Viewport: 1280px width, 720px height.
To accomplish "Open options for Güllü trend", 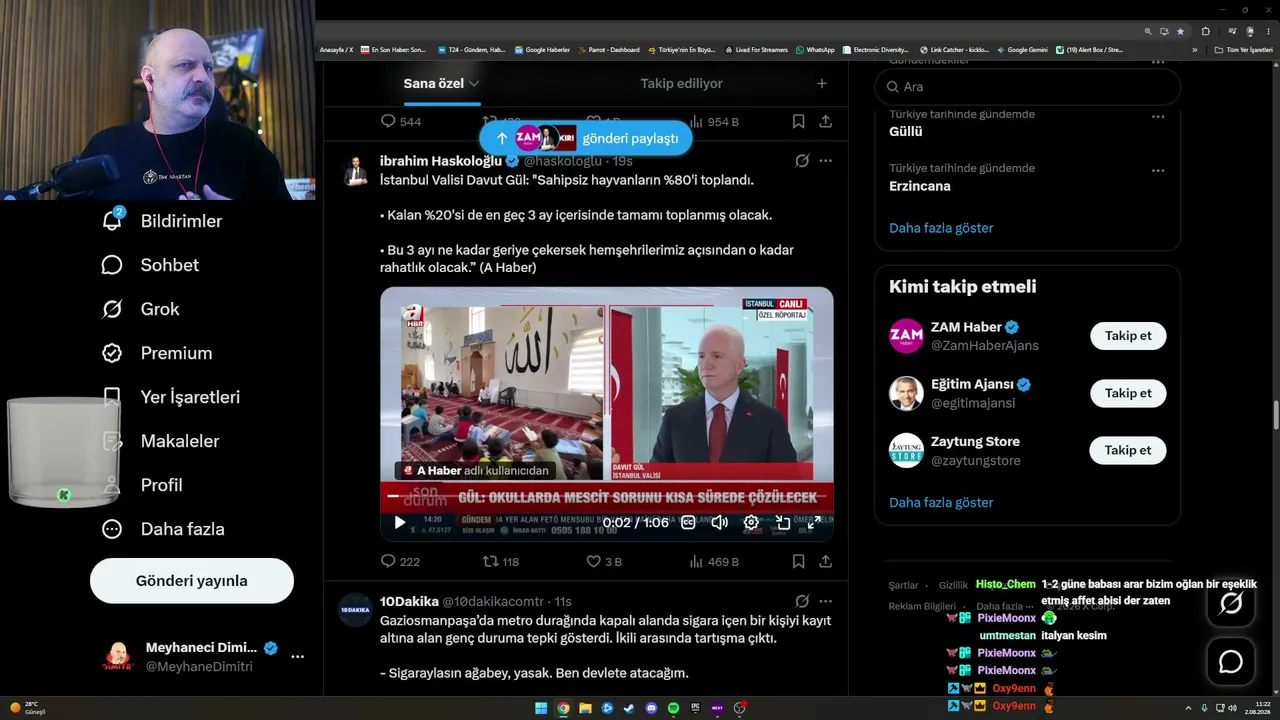I will [1158, 116].
